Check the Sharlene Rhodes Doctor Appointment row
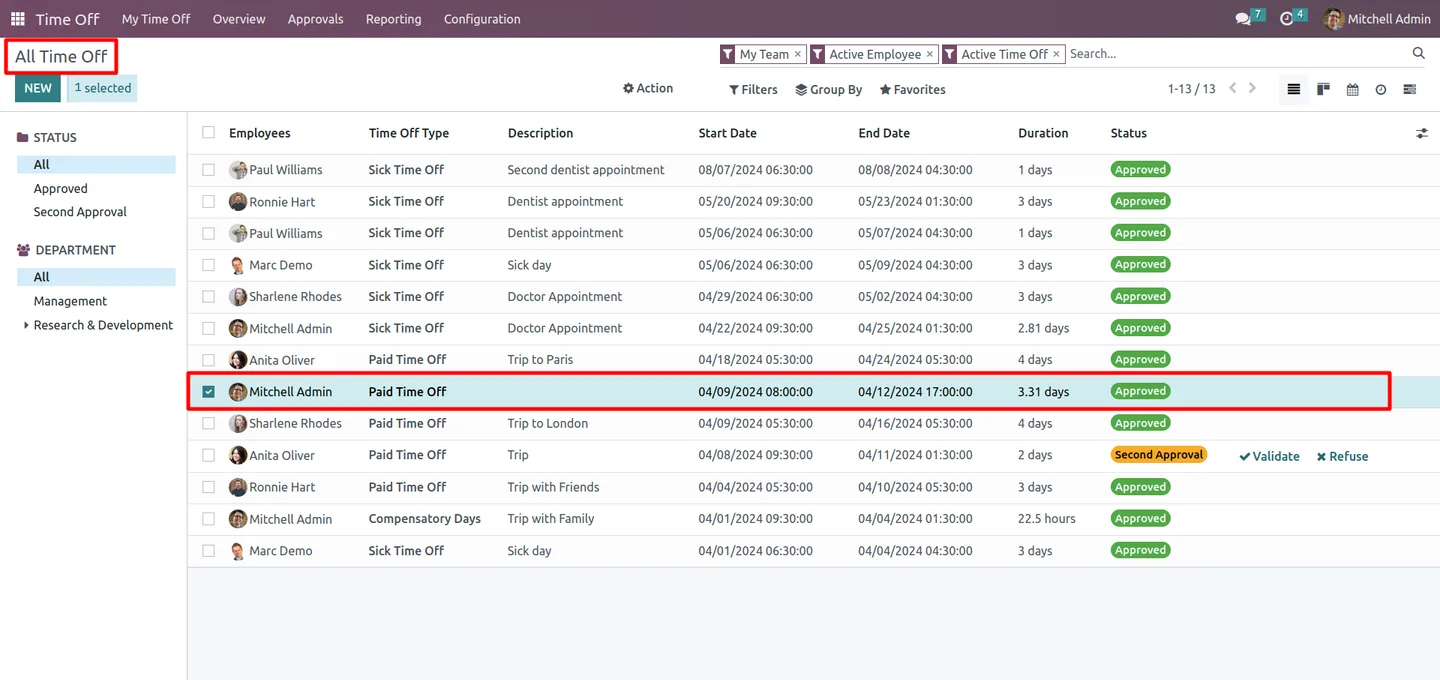This screenshot has height=680, width=1440. pyautogui.click(x=208, y=296)
